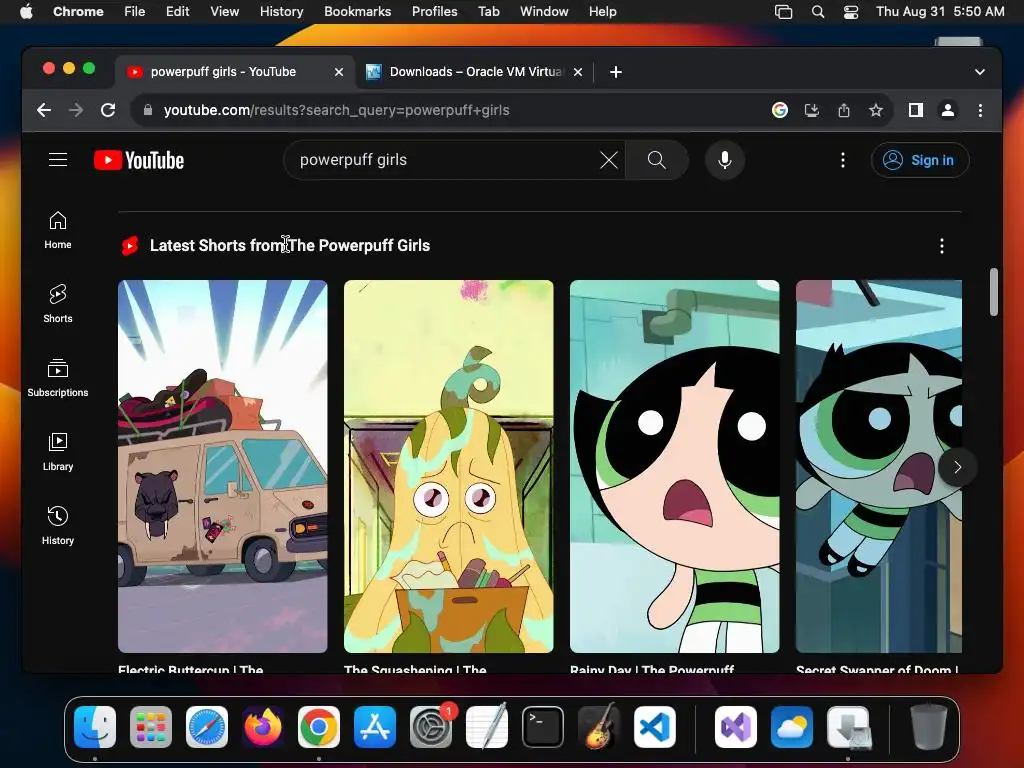Open Terminal from the Dock
Image resolution: width=1024 pixels, height=768 pixels.
(x=543, y=727)
